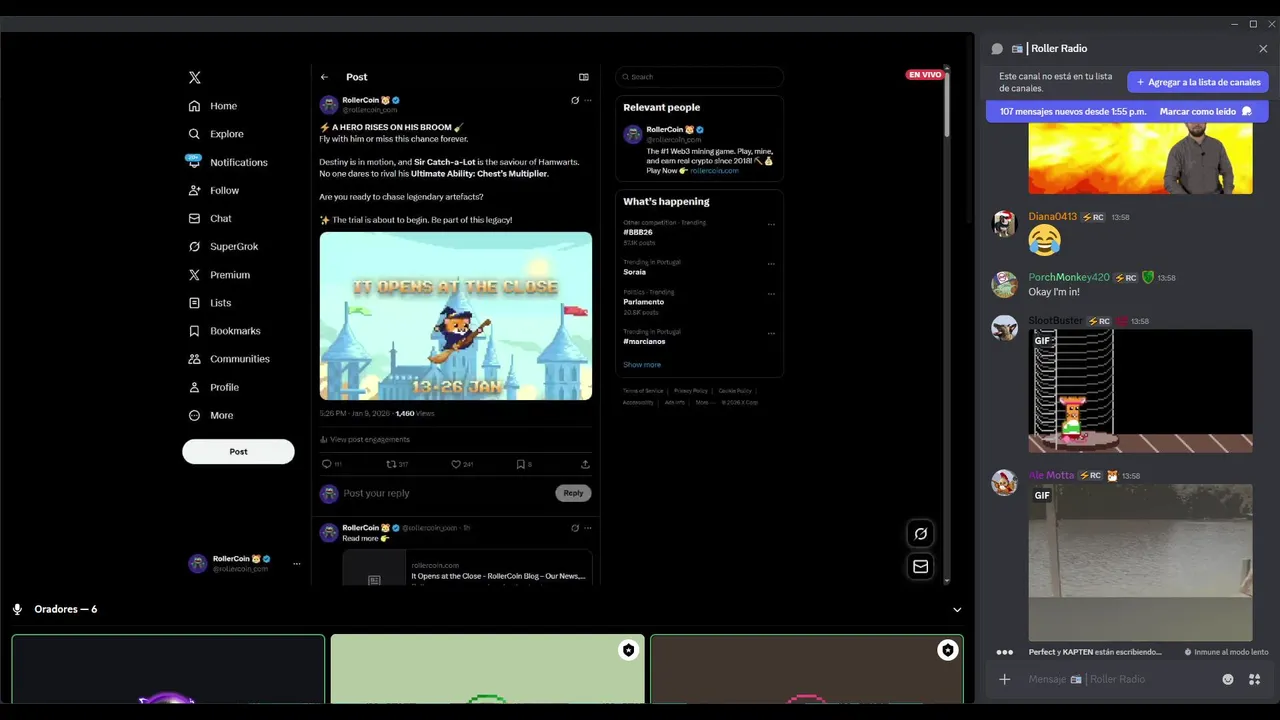Click moderator badge on third speaker tile
Viewport: 1280px width, 720px height.
[947, 650]
